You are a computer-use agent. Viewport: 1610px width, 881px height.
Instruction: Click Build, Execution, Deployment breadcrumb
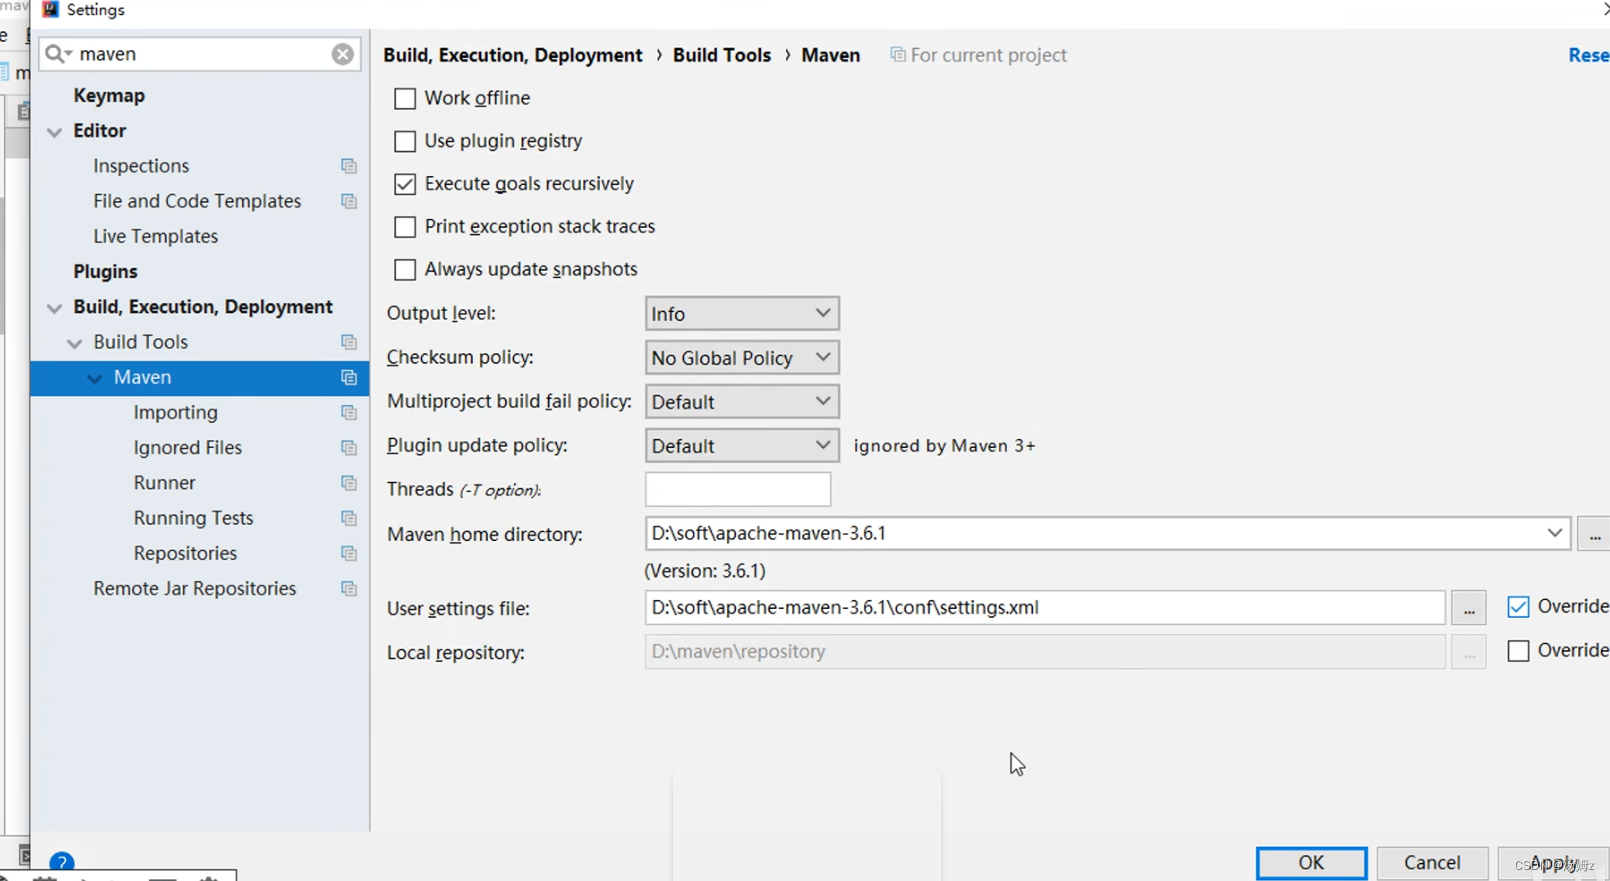513,55
